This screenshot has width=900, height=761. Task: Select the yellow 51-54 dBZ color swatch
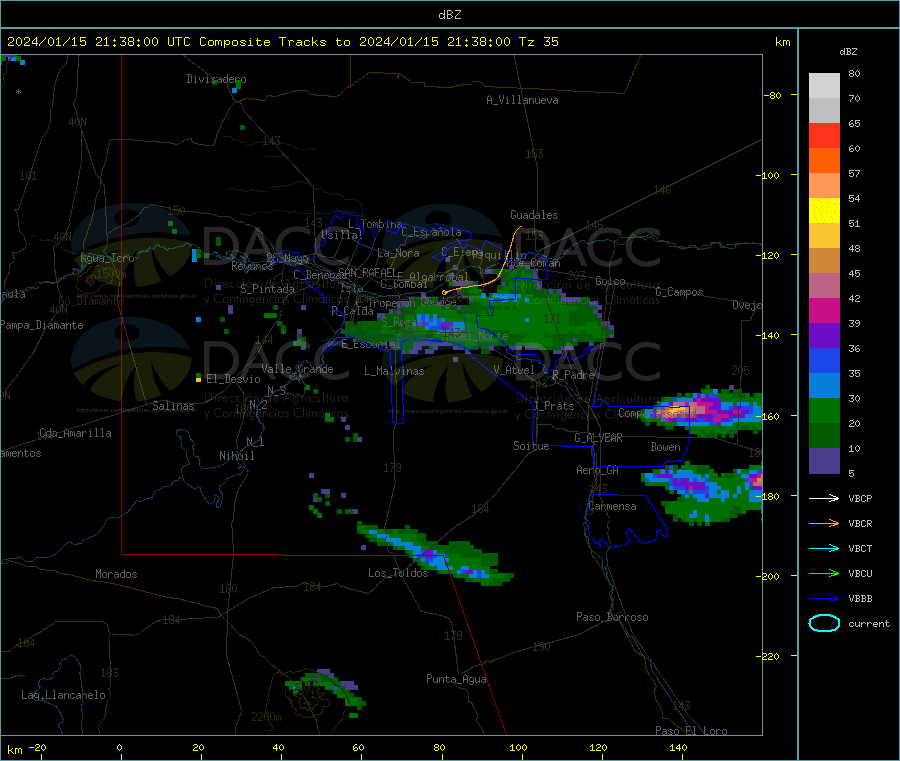click(824, 211)
